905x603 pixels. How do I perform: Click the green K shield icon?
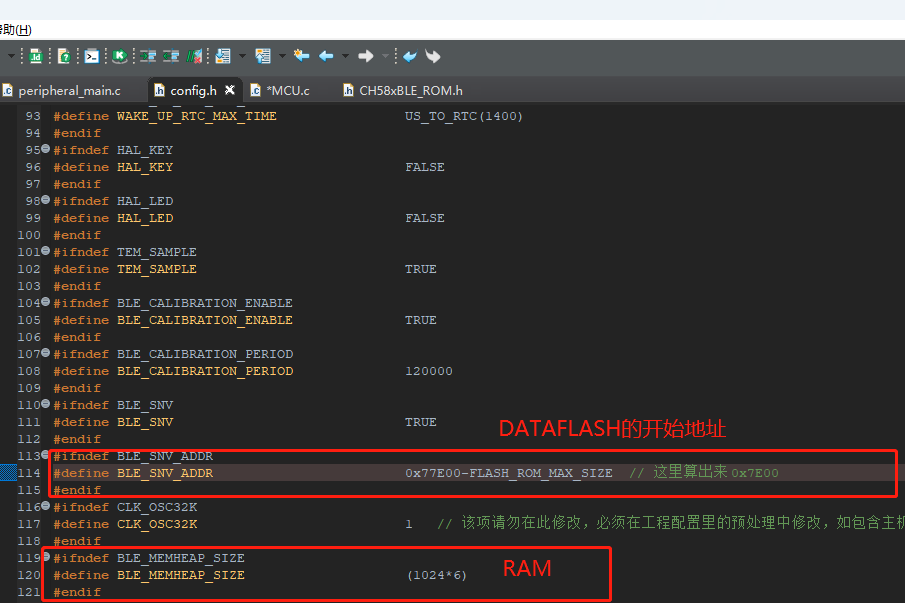(x=119, y=56)
